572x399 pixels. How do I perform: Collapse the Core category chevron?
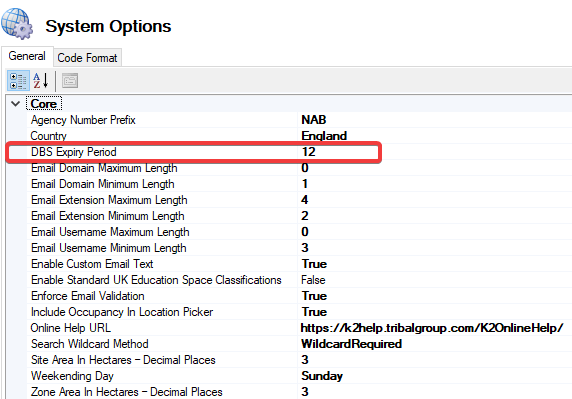pyautogui.click(x=15, y=104)
